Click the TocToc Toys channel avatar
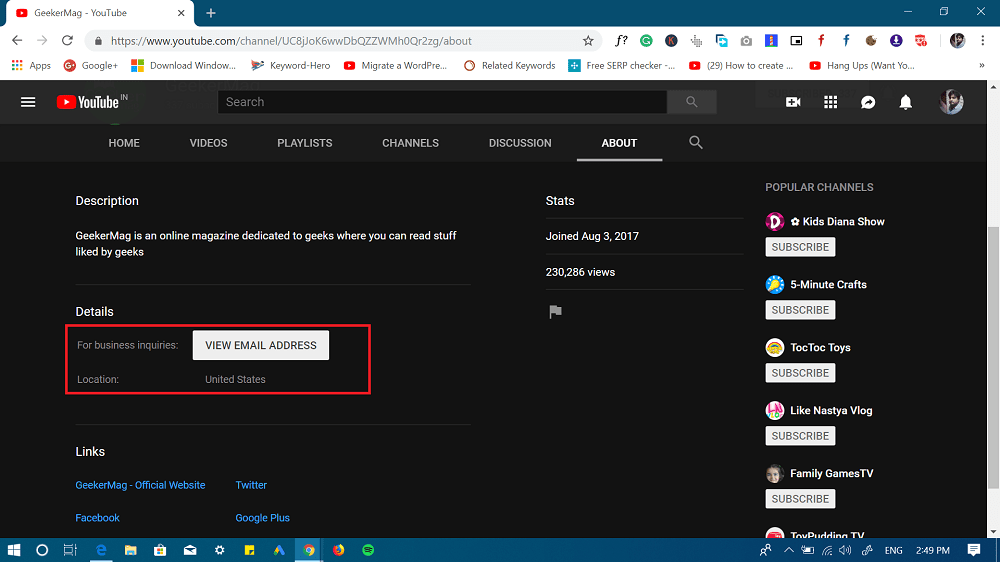The height and width of the screenshot is (562, 1000). [775, 348]
